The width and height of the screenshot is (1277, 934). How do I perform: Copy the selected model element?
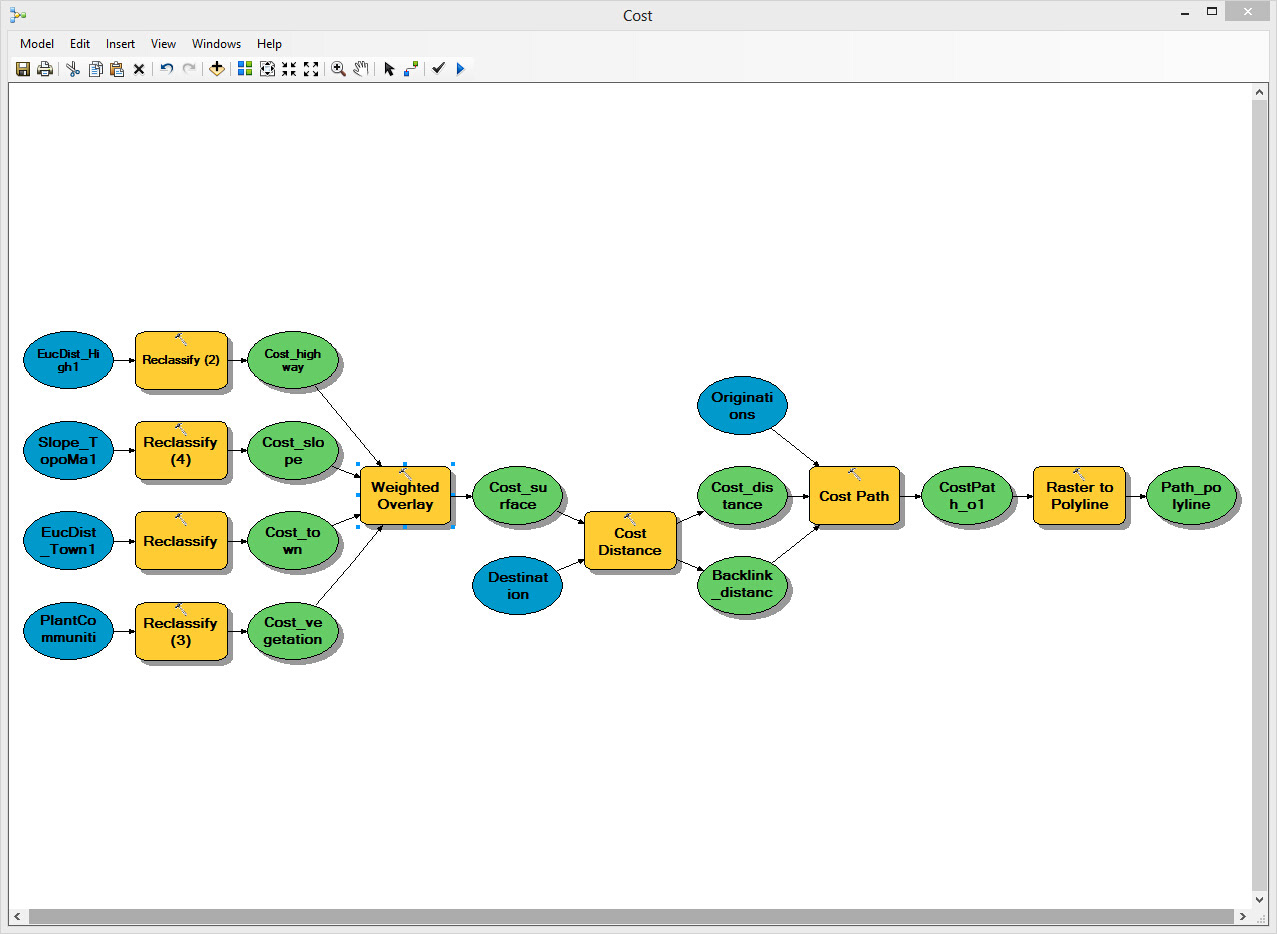[x=95, y=69]
